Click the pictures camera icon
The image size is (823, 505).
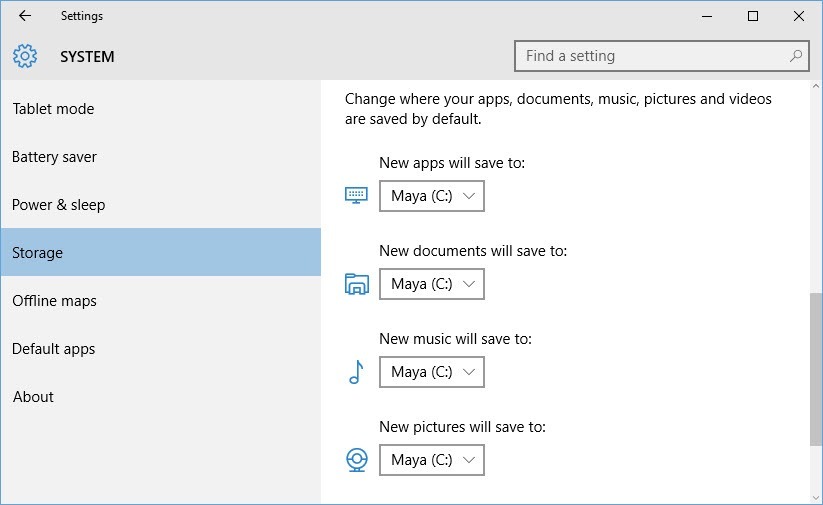357,460
